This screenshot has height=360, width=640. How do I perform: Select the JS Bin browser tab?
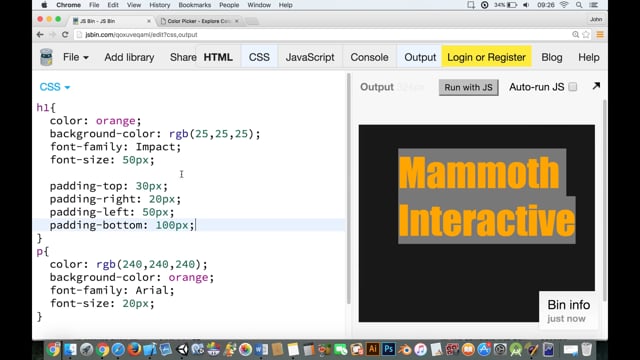click(x=110, y=21)
